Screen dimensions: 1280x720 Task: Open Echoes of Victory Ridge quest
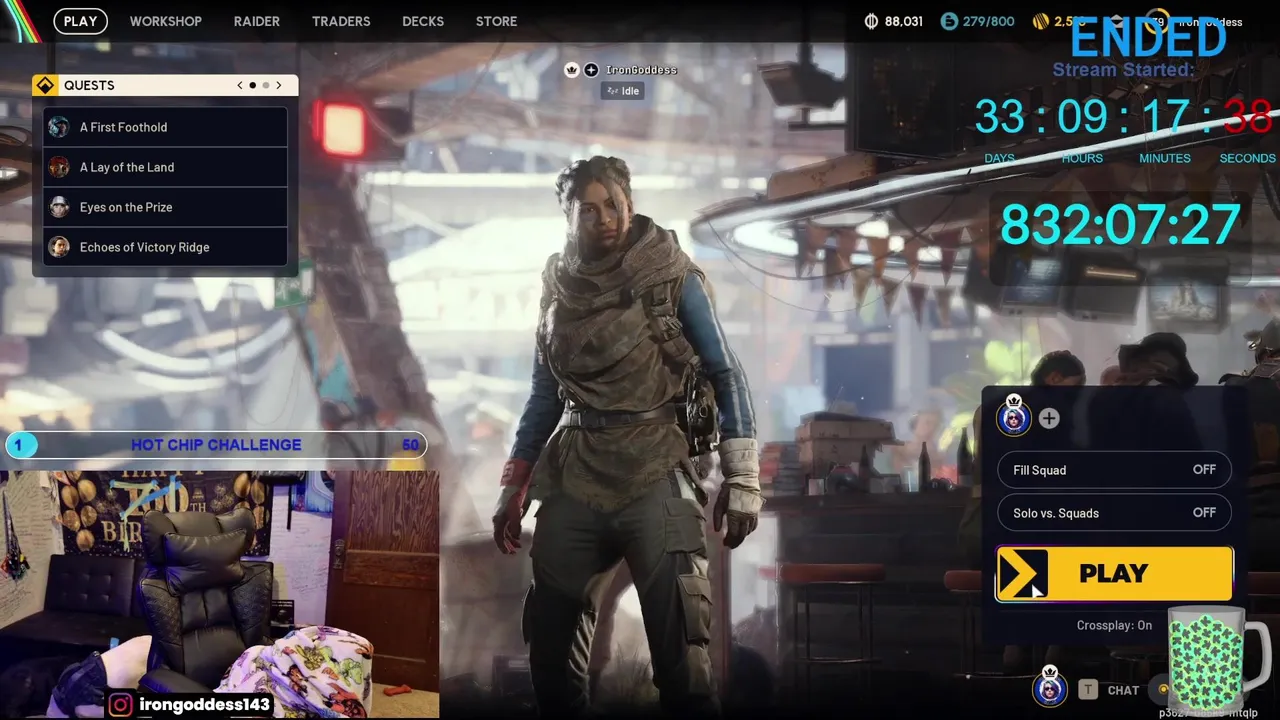(x=166, y=247)
